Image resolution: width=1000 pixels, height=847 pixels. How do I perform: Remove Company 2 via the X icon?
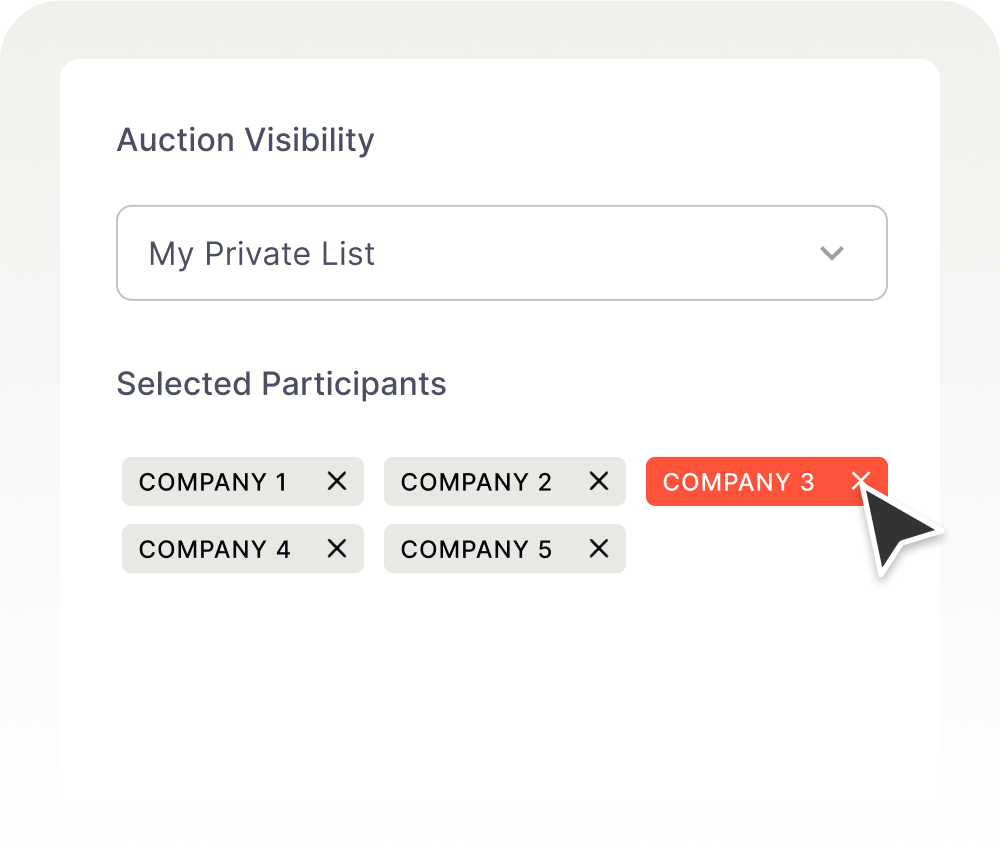[599, 481]
